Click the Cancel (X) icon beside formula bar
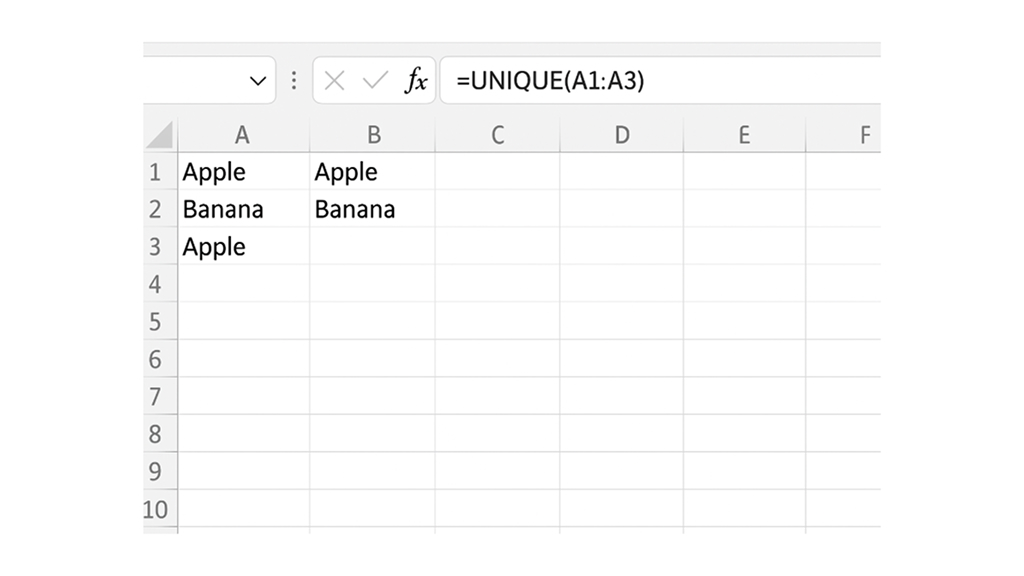This screenshot has width=1024, height=576. (x=333, y=80)
